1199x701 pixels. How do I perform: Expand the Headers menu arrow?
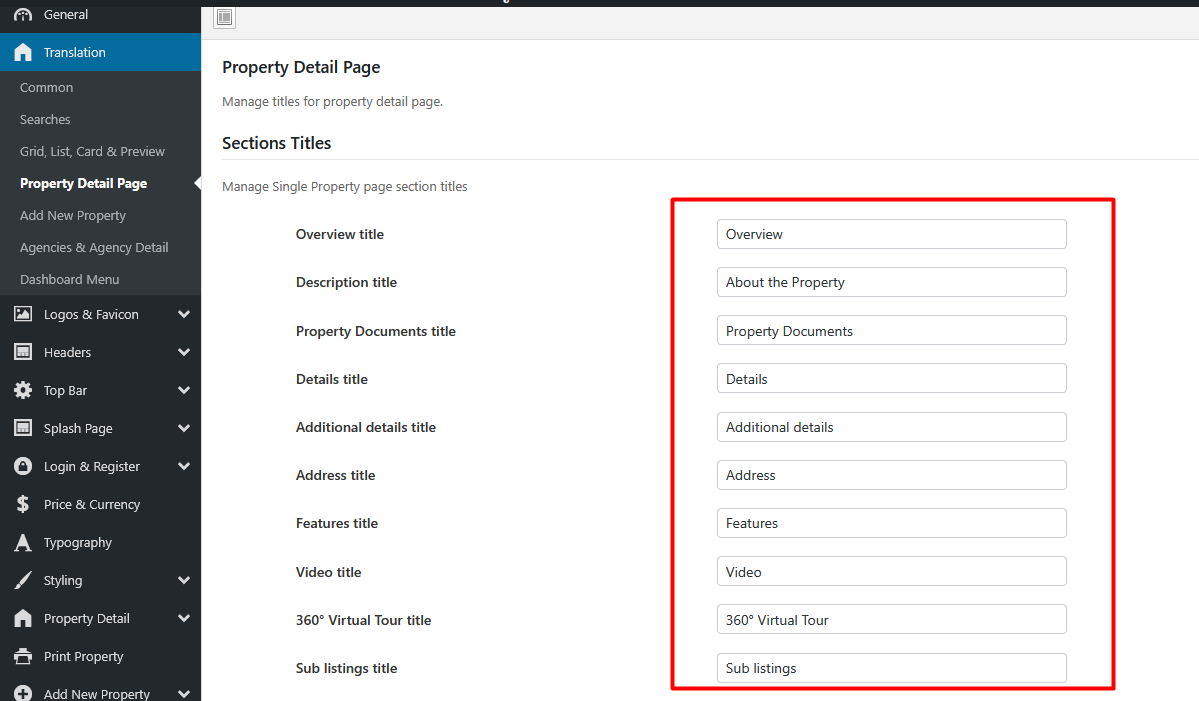click(184, 352)
